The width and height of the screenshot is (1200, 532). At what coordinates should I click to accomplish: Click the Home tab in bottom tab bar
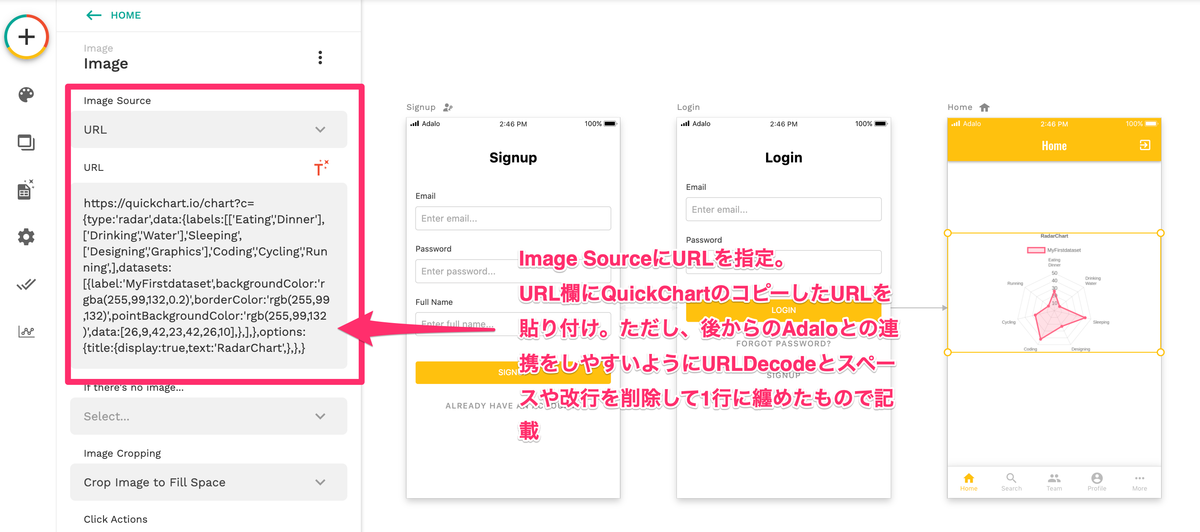coord(968,482)
